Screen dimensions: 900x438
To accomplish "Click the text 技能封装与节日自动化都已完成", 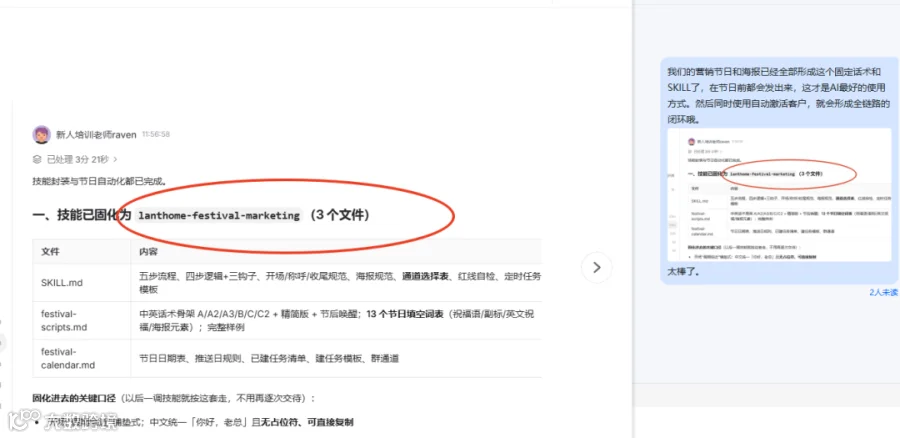I will 99,181.
